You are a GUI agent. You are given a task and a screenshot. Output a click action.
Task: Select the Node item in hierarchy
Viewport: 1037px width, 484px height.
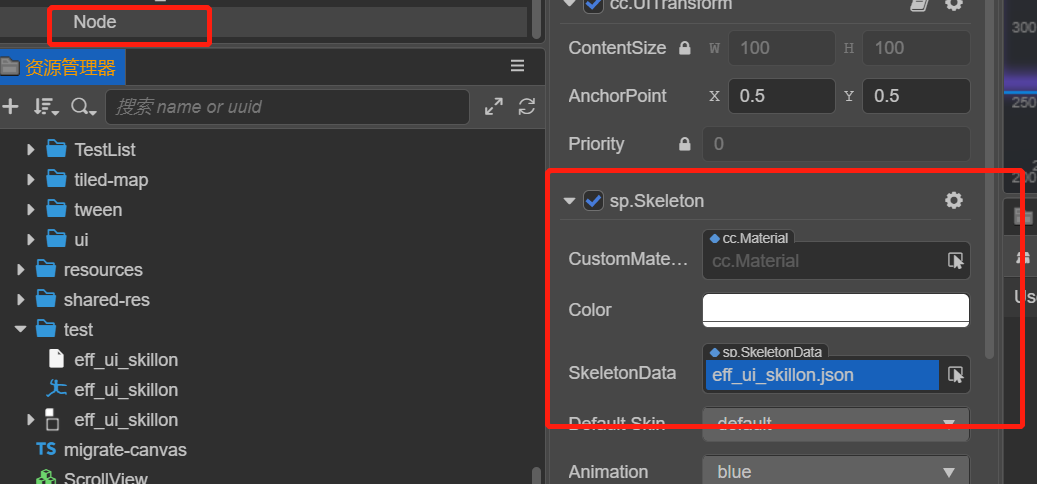coord(95,20)
